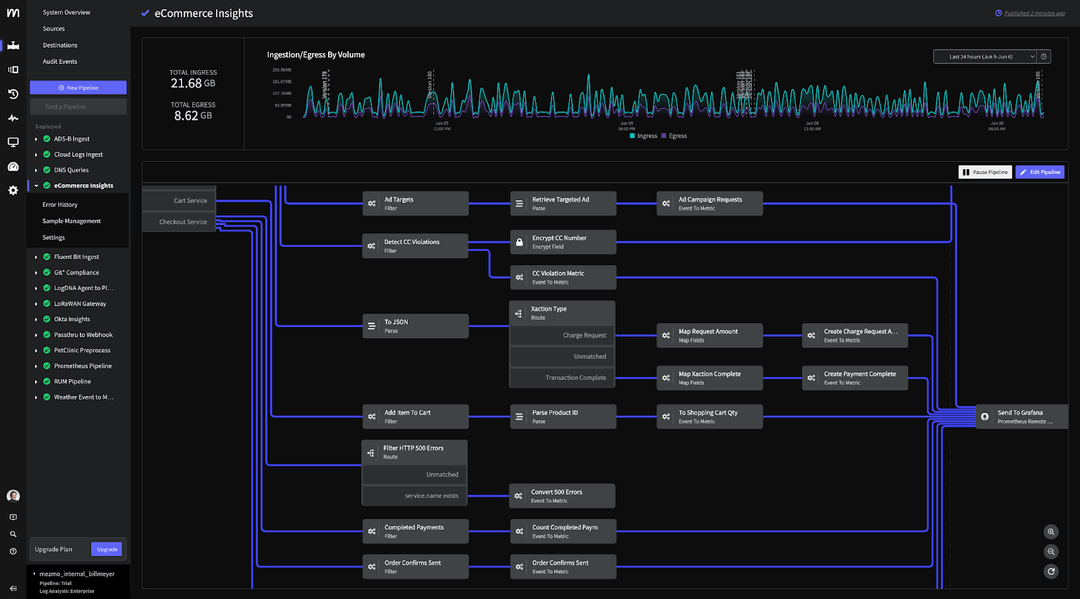Viewport: 1080px width, 599px height.
Task: Click the fit-to-view icon below the zoom controls
Action: 1051,571
